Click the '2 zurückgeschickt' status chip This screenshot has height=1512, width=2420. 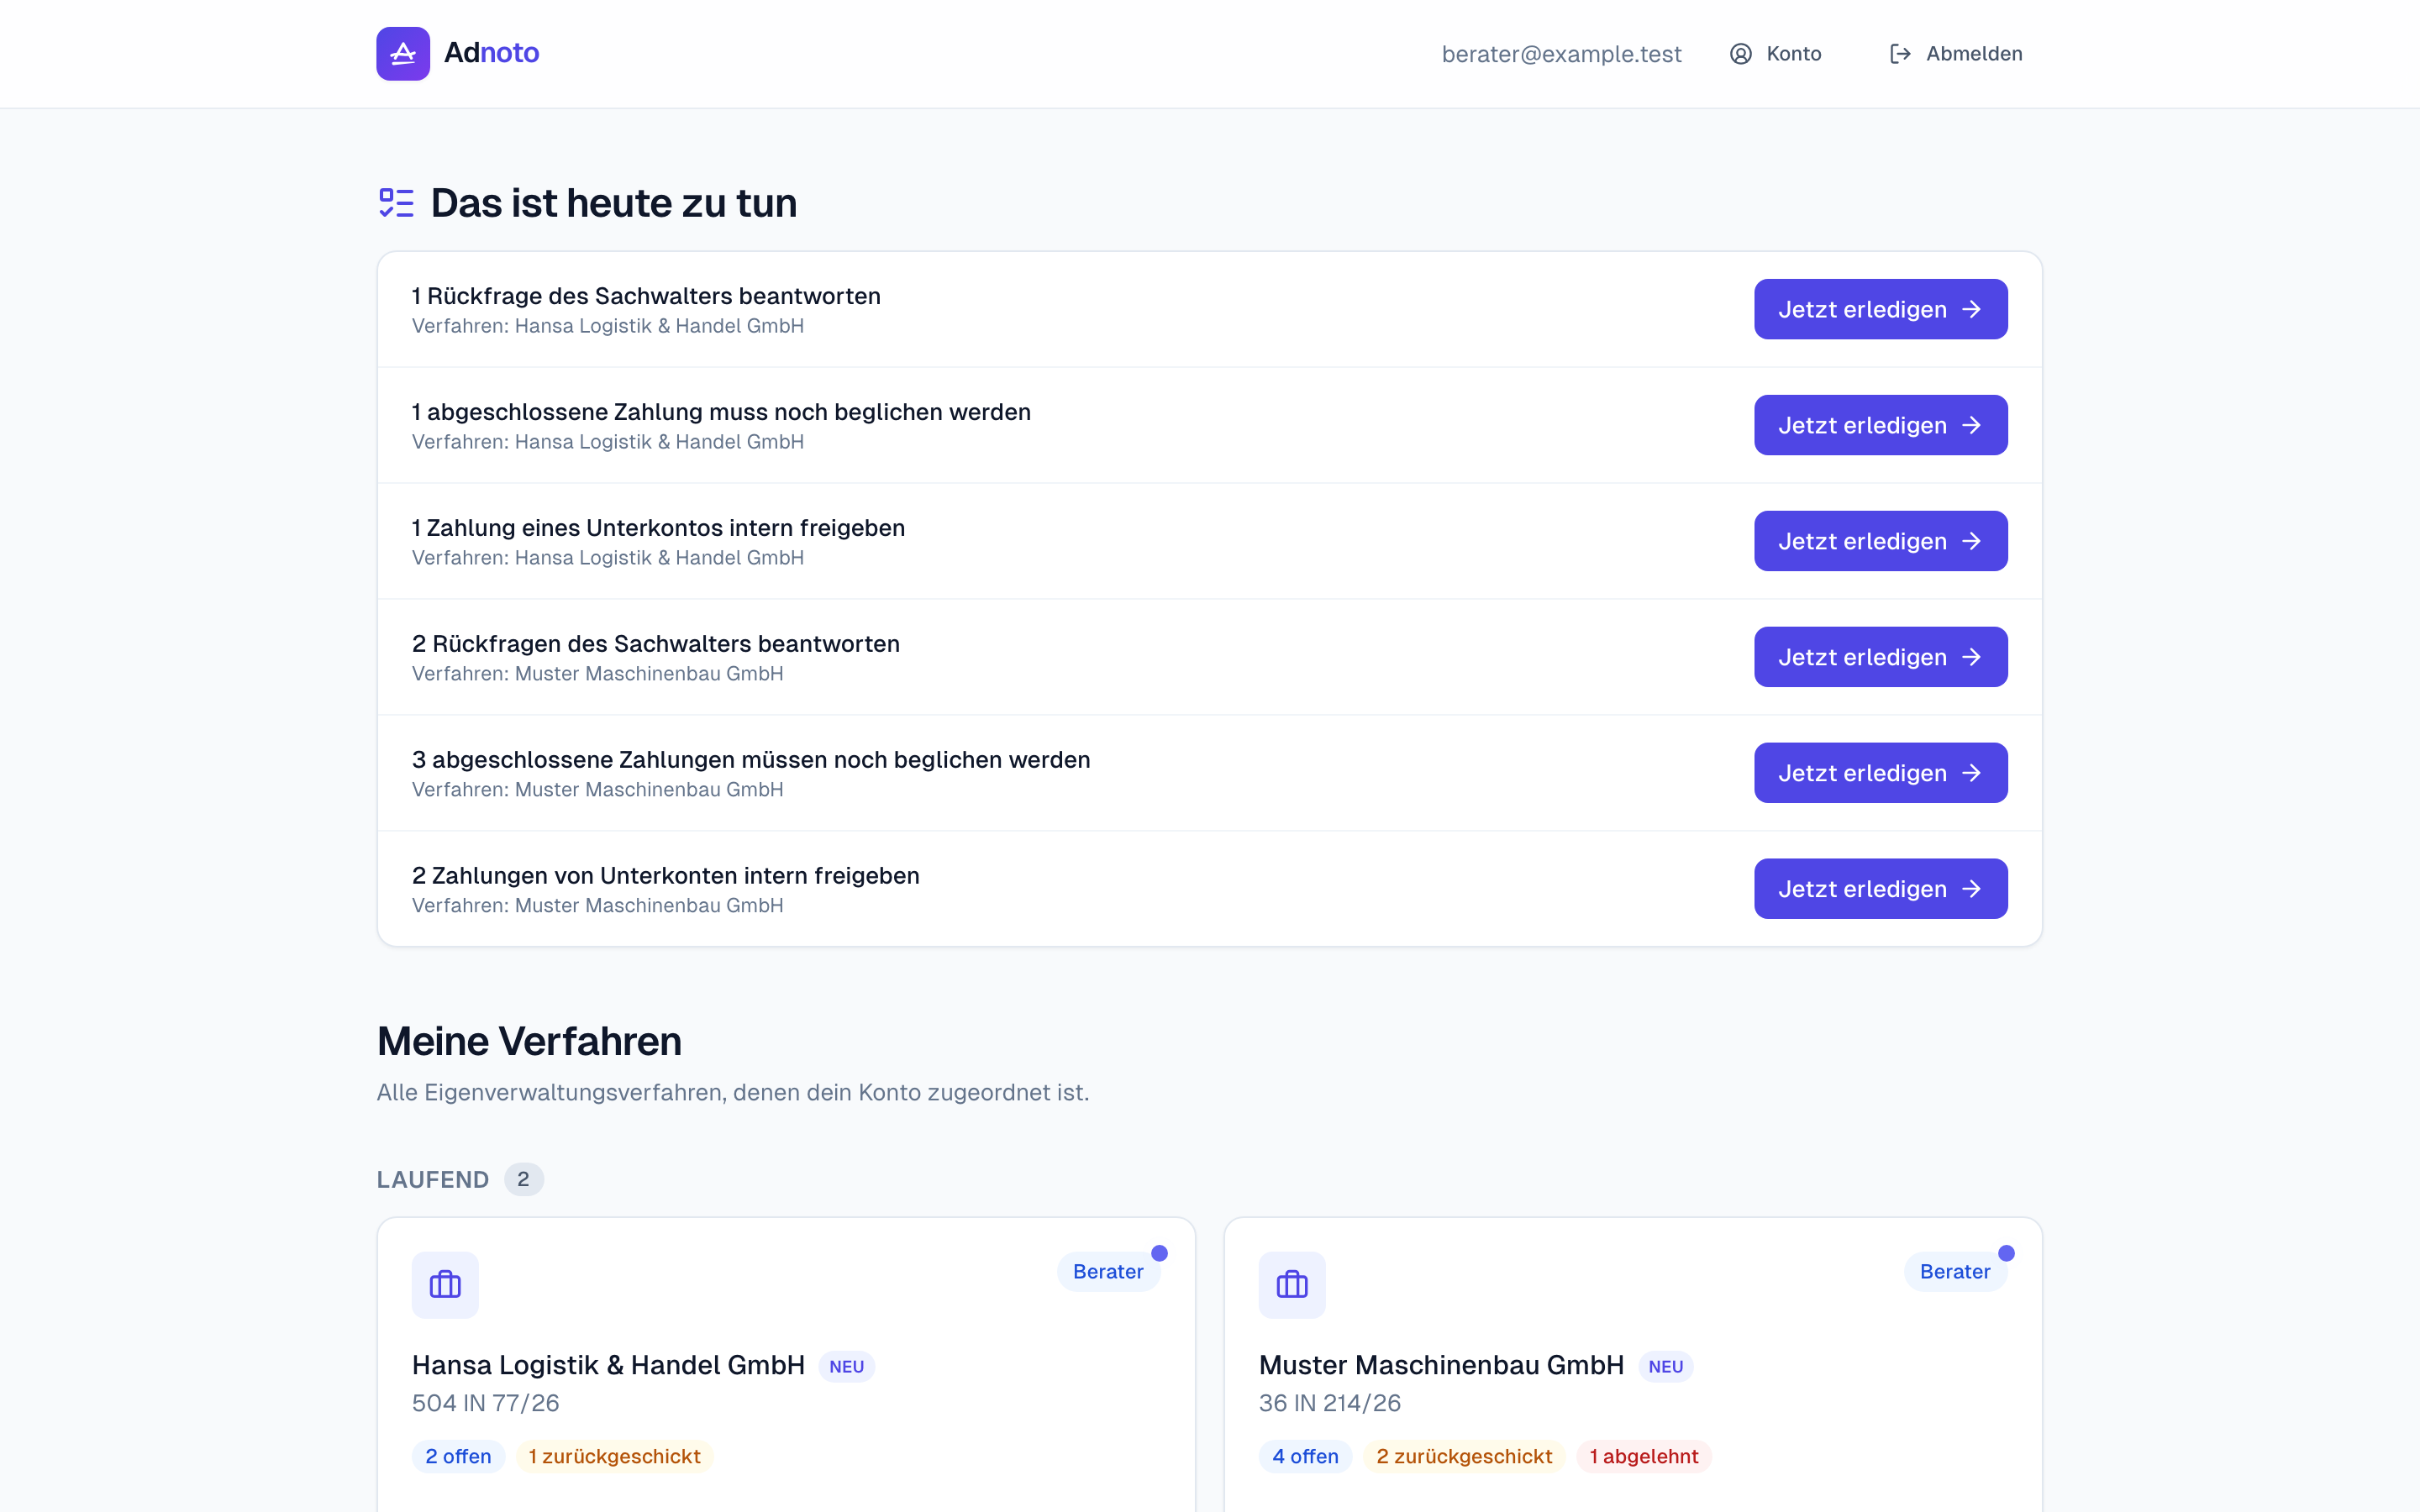[1464, 1457]
